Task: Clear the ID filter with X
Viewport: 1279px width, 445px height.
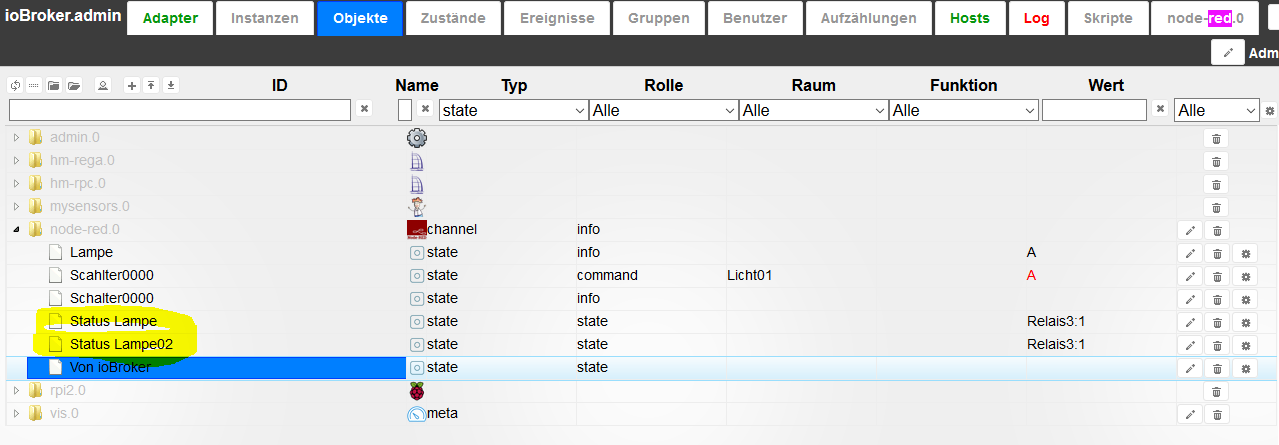Action: (364, 108)
